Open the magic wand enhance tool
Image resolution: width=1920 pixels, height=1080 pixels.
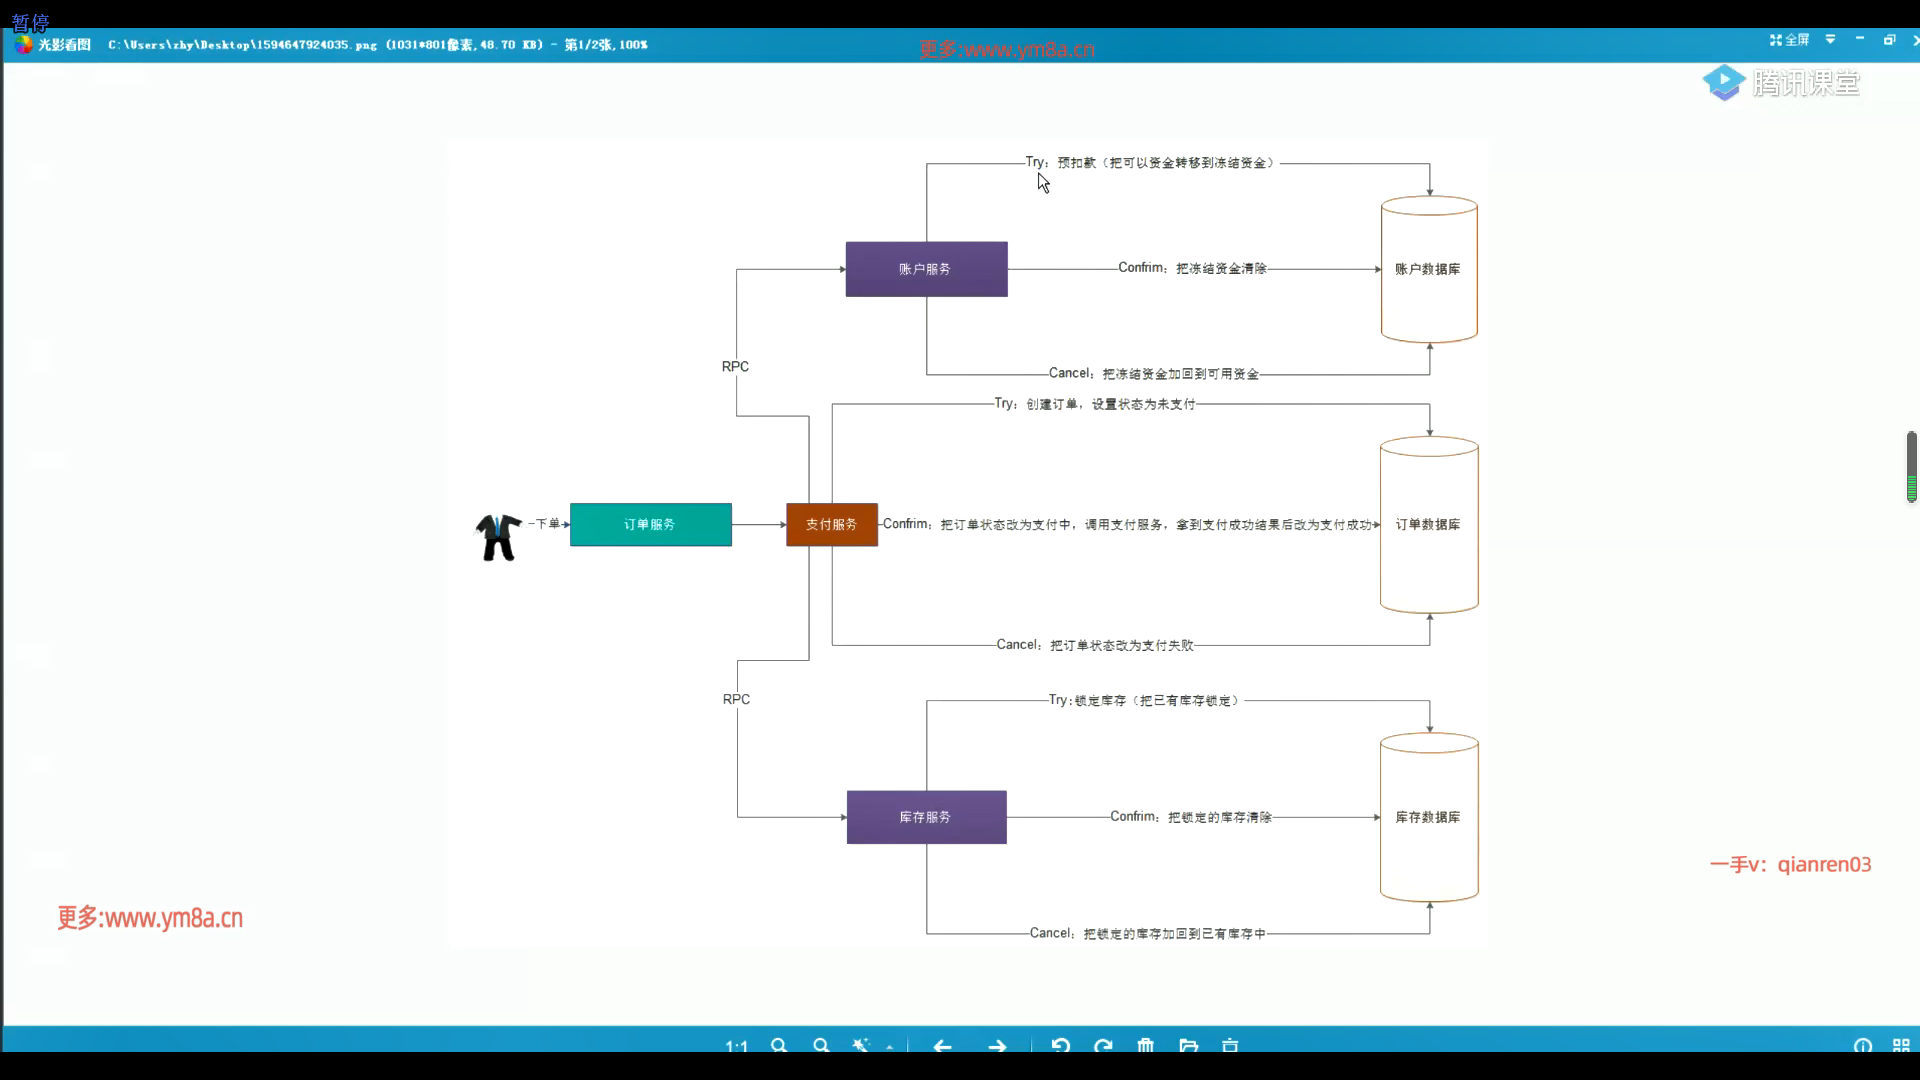pyautogui.click(x=860, y=1046)
